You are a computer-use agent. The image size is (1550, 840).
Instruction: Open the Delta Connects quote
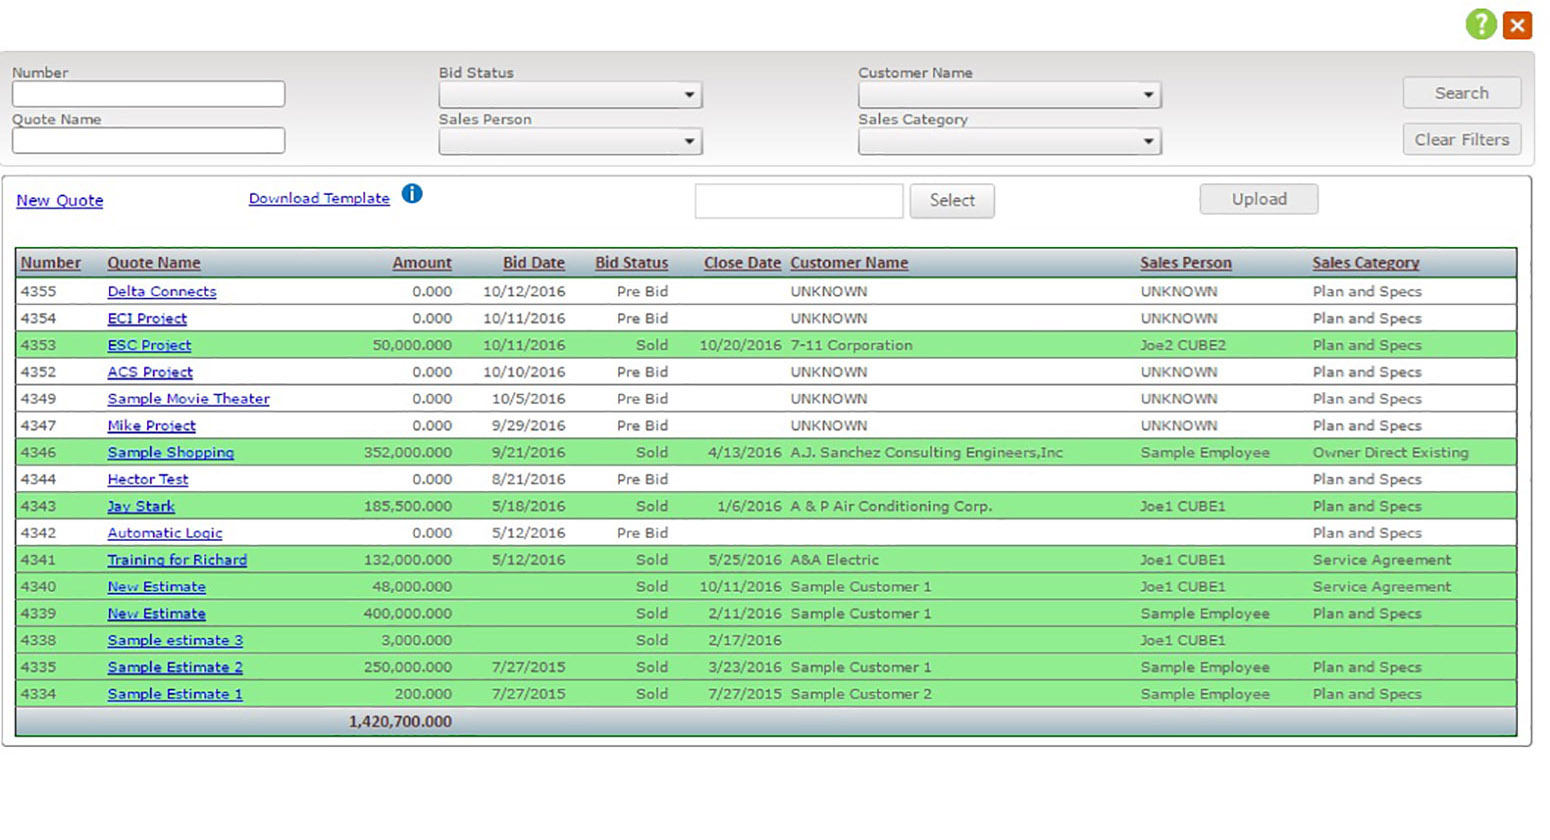[x=162, y=292]
